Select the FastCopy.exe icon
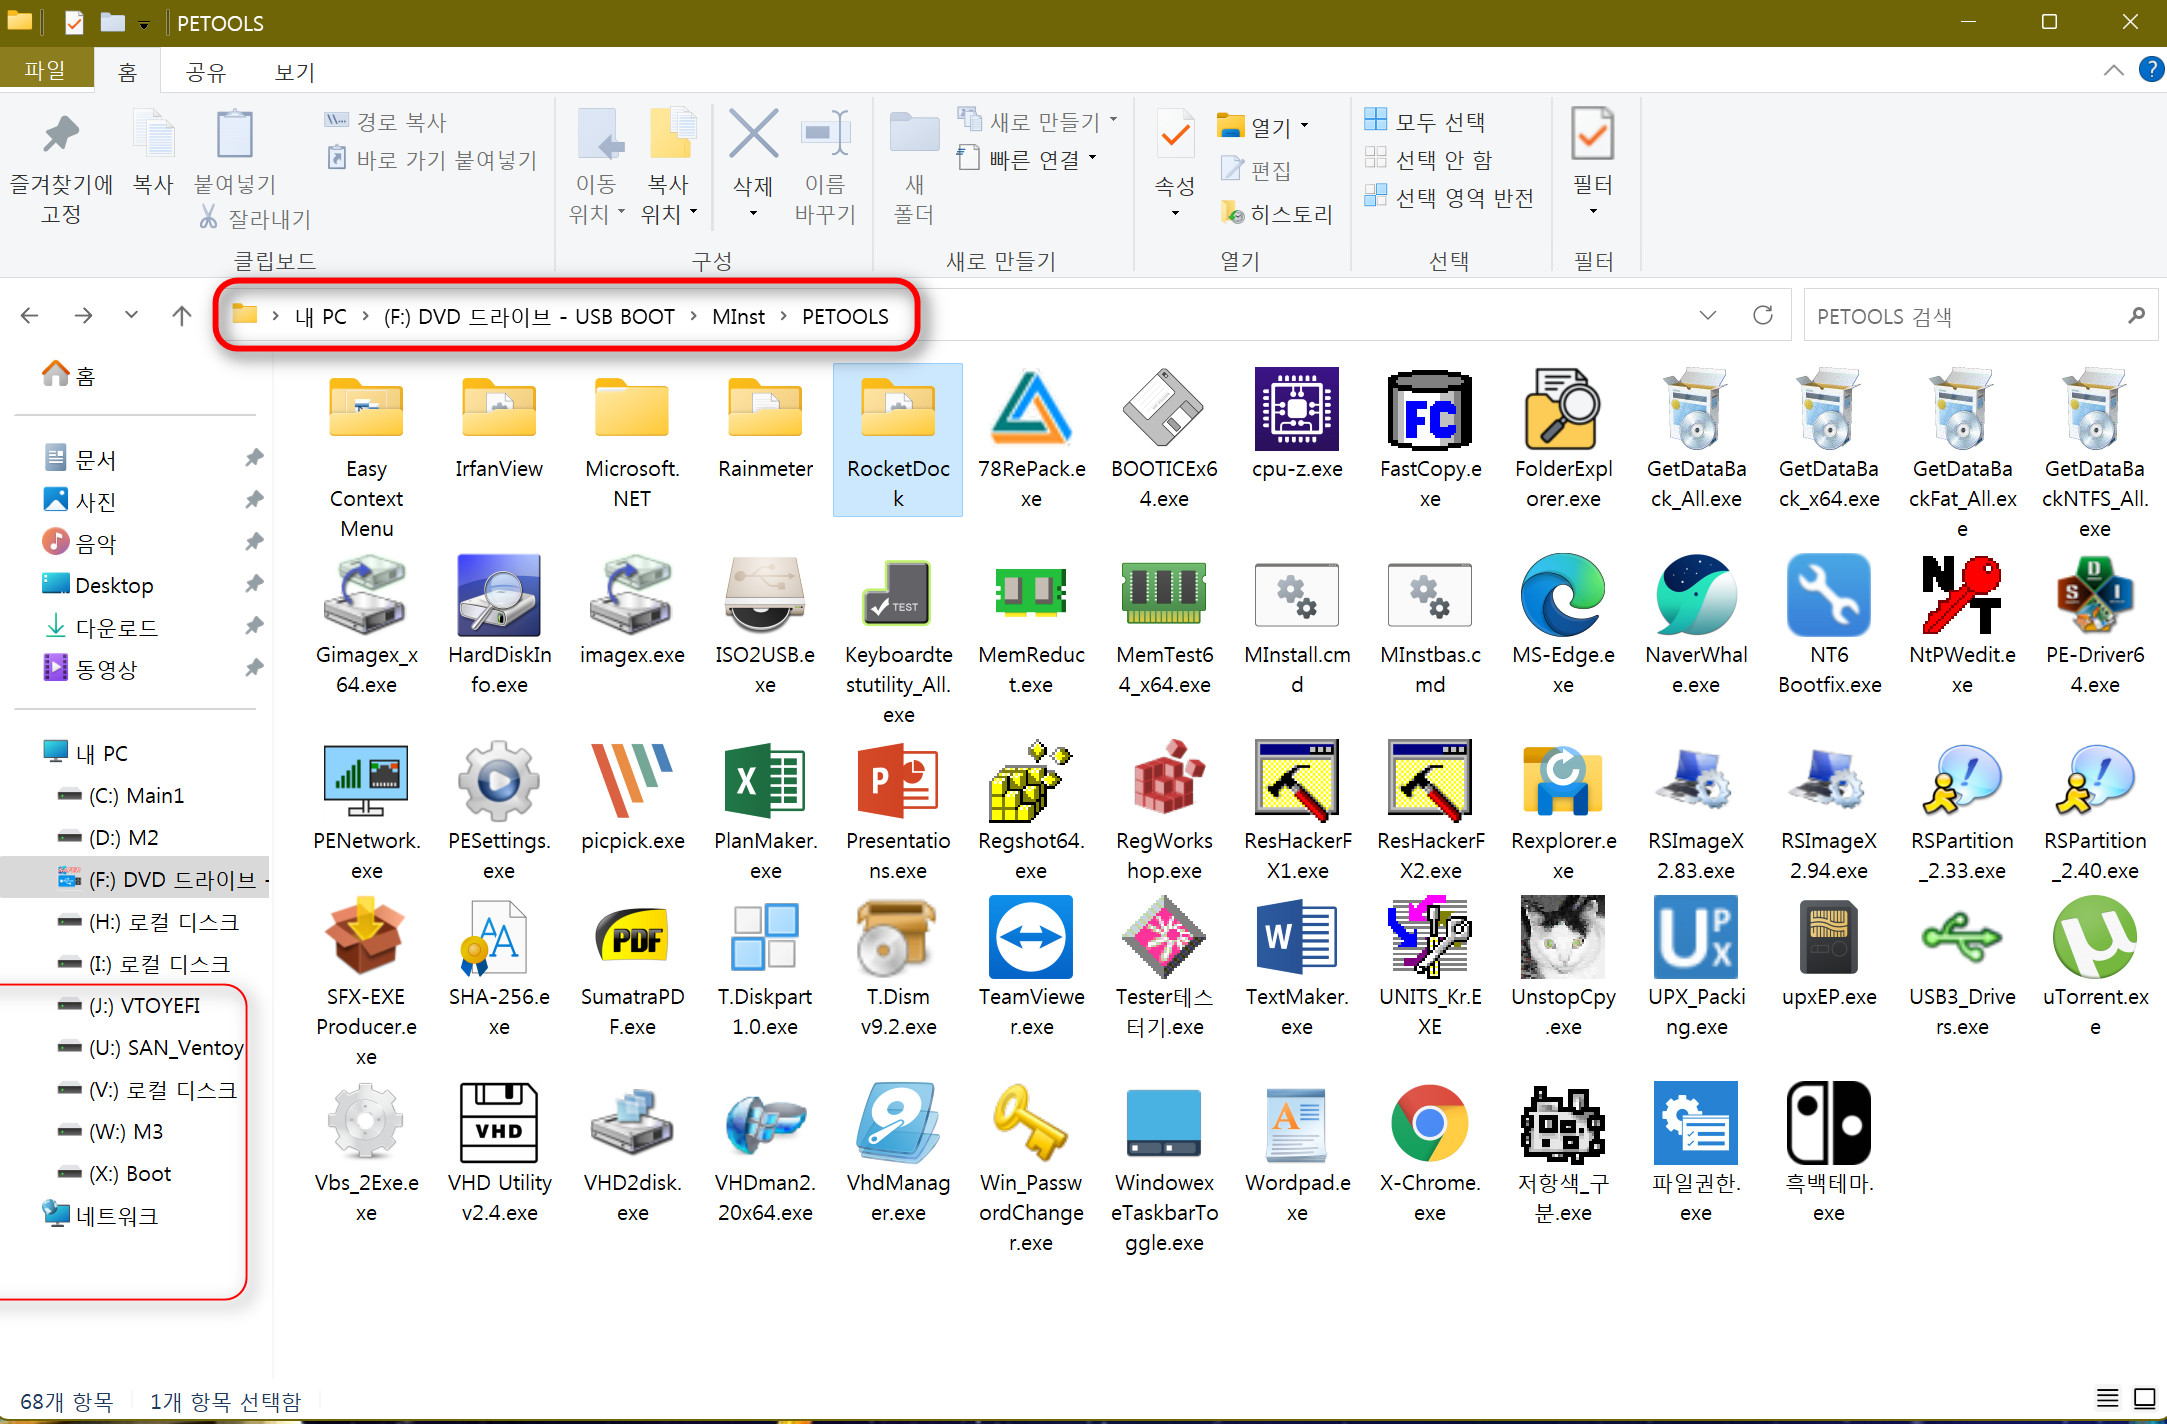This screenshot has width=2167, height=1424. coord(1430,410)
